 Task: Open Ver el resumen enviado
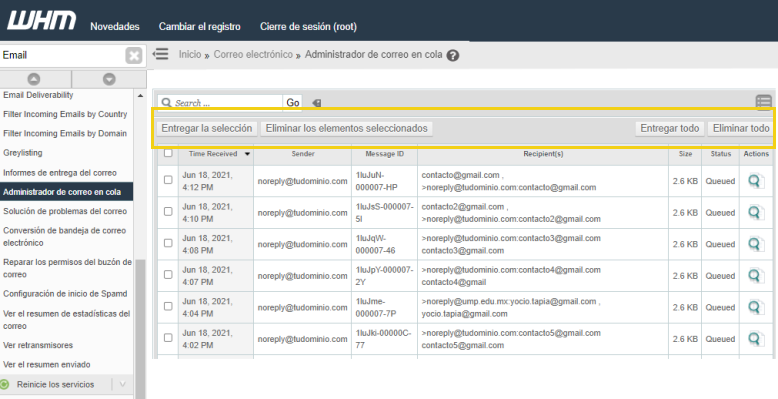(47, 365)
